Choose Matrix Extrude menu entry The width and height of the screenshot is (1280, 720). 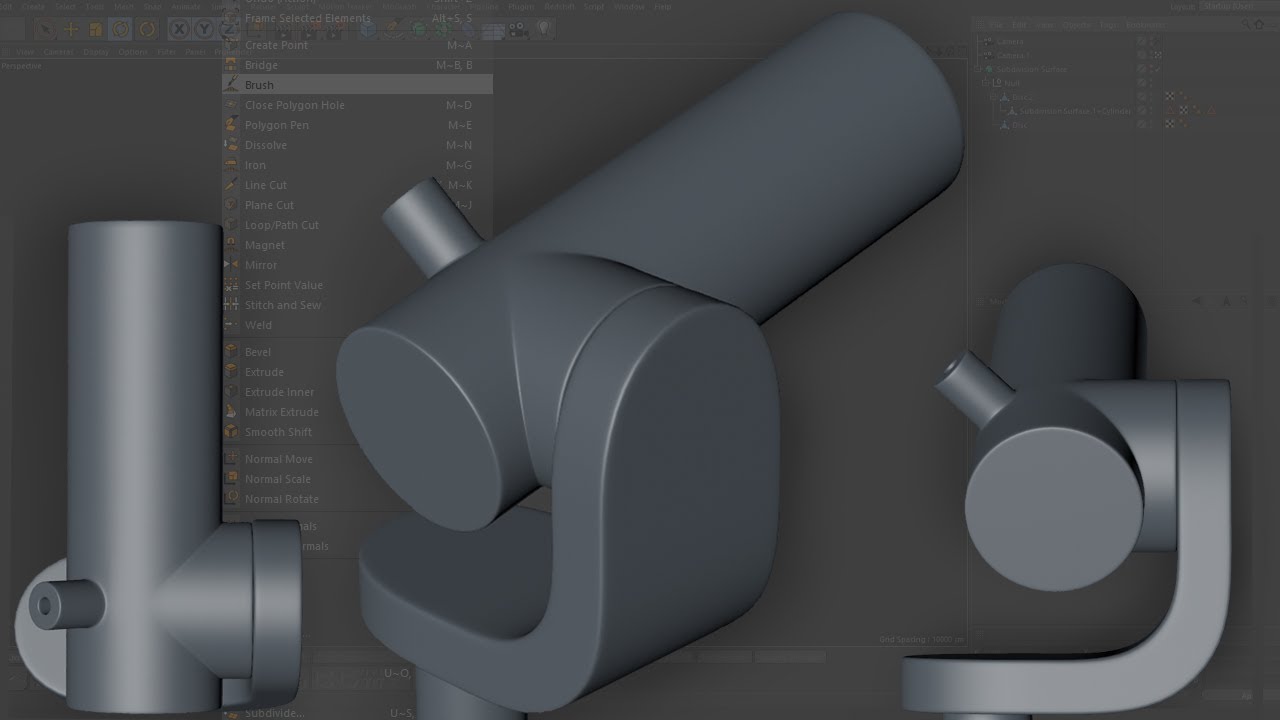coord(282,412)
